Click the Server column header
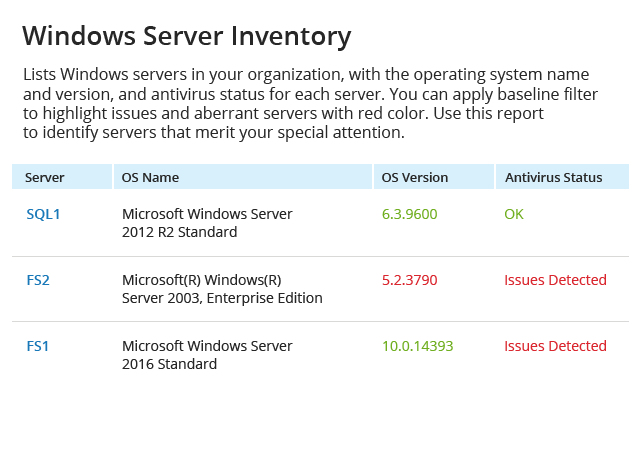The height and width of the screenshot is (450, 640). click(x=62, y=177)
